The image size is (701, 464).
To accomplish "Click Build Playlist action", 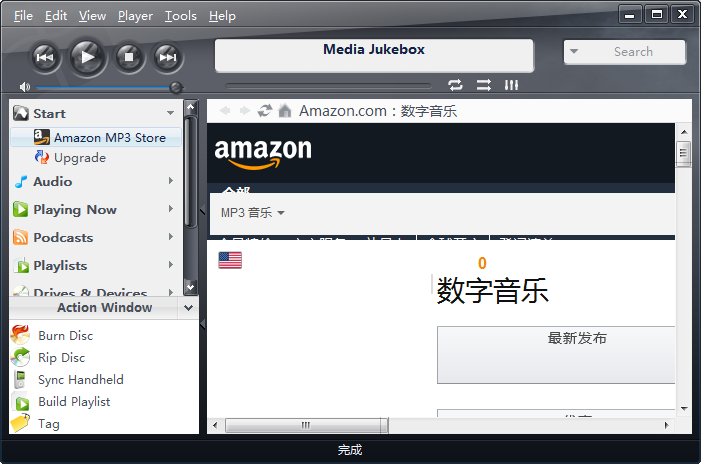I will [x=74, y=401].
